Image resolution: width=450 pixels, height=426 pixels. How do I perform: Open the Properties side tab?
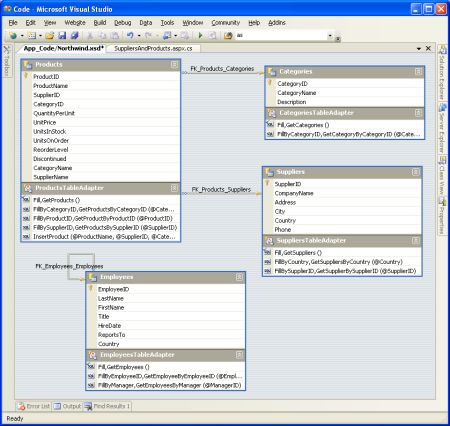[x=442, y=216]
